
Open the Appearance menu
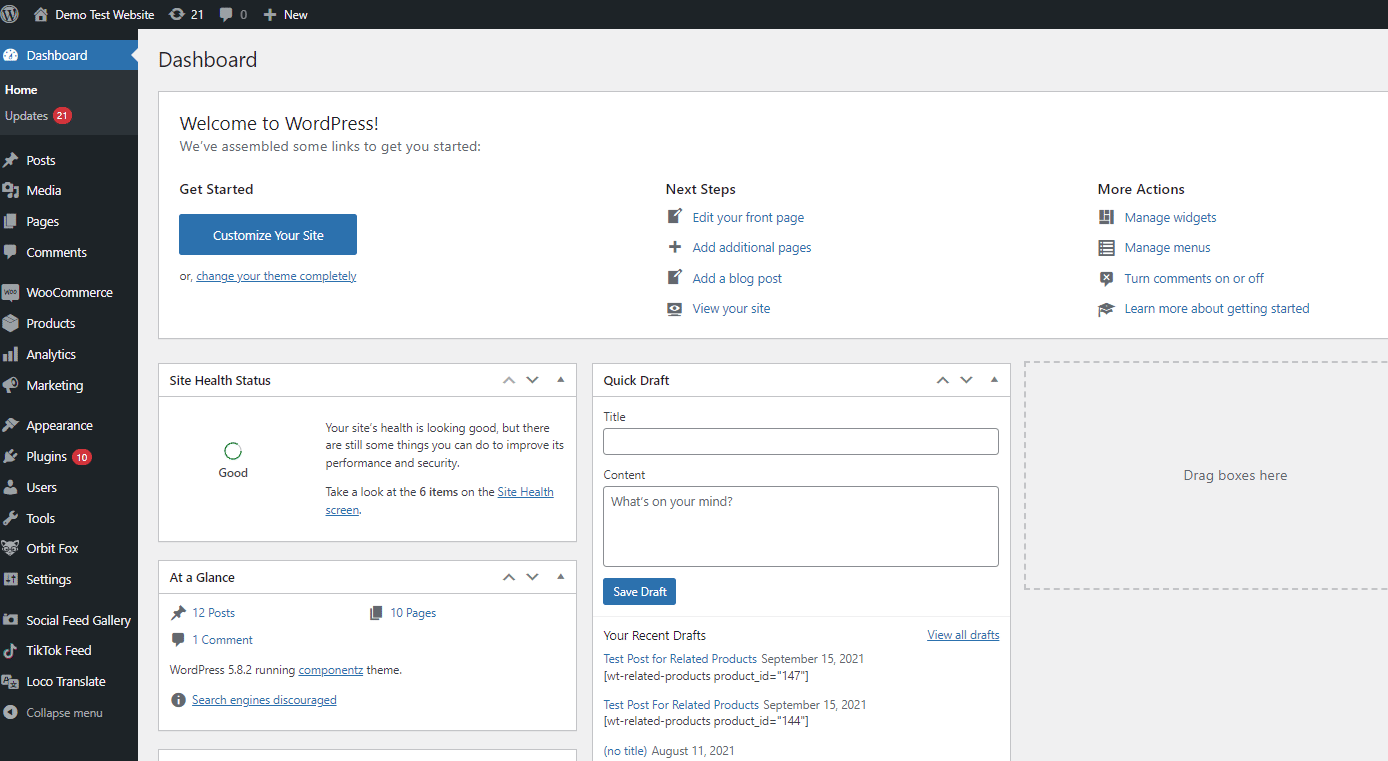click(x=69, y=425)
